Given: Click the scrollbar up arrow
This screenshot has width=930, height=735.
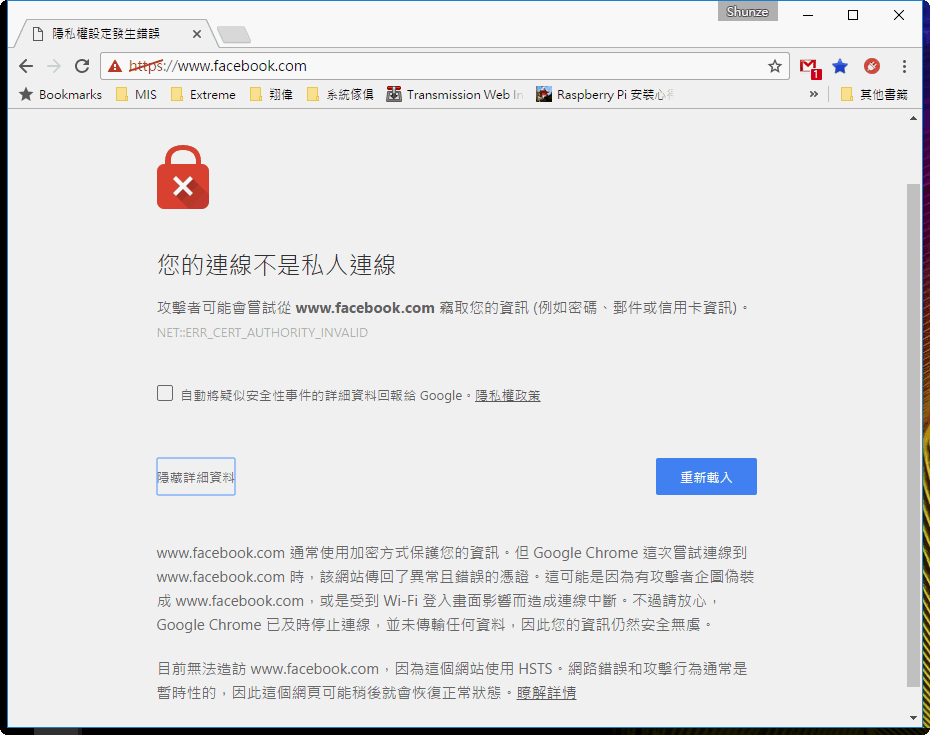Looking at the screenshot, I should click(913, 119).
